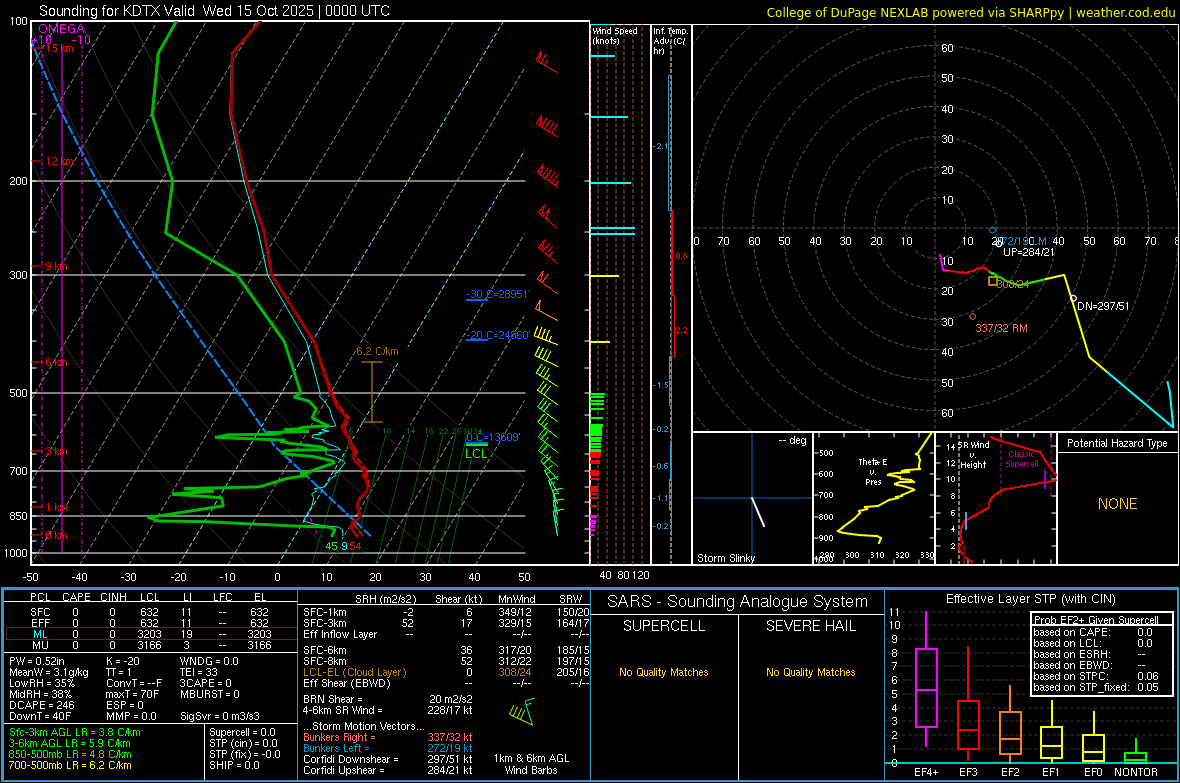Click the -30 C=28951' level label
This screenshot has height=783, width=1180.
click(x=498, y=294)
